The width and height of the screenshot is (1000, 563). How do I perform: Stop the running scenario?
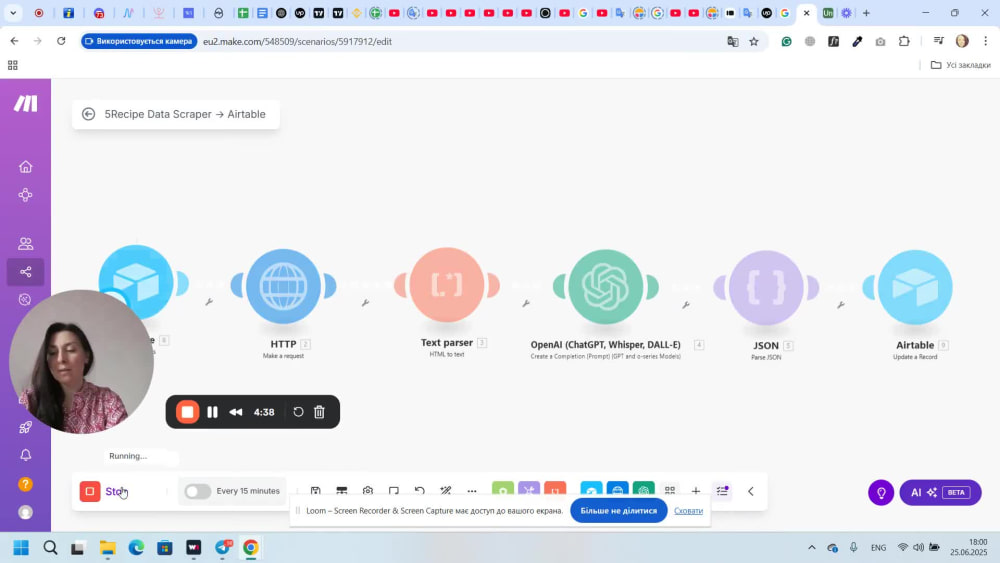[104, 492]
